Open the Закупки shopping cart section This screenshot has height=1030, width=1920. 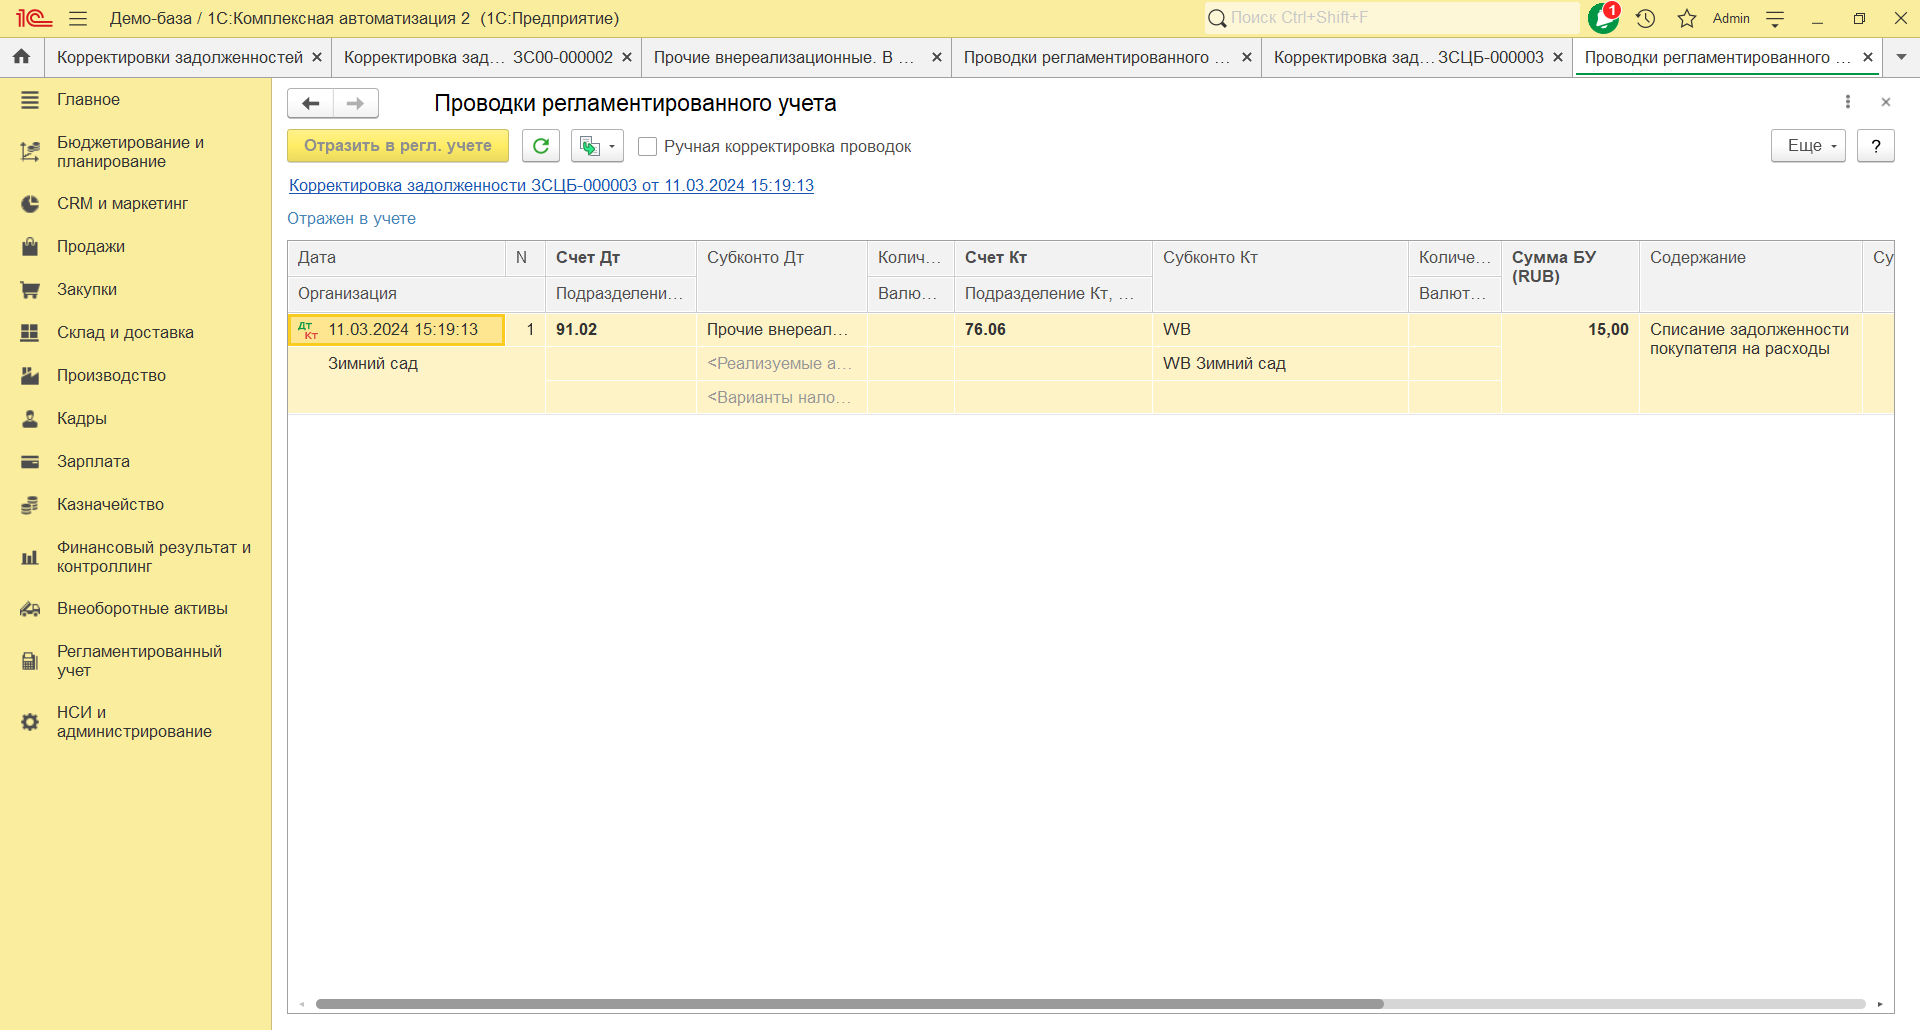pos(87,289)
